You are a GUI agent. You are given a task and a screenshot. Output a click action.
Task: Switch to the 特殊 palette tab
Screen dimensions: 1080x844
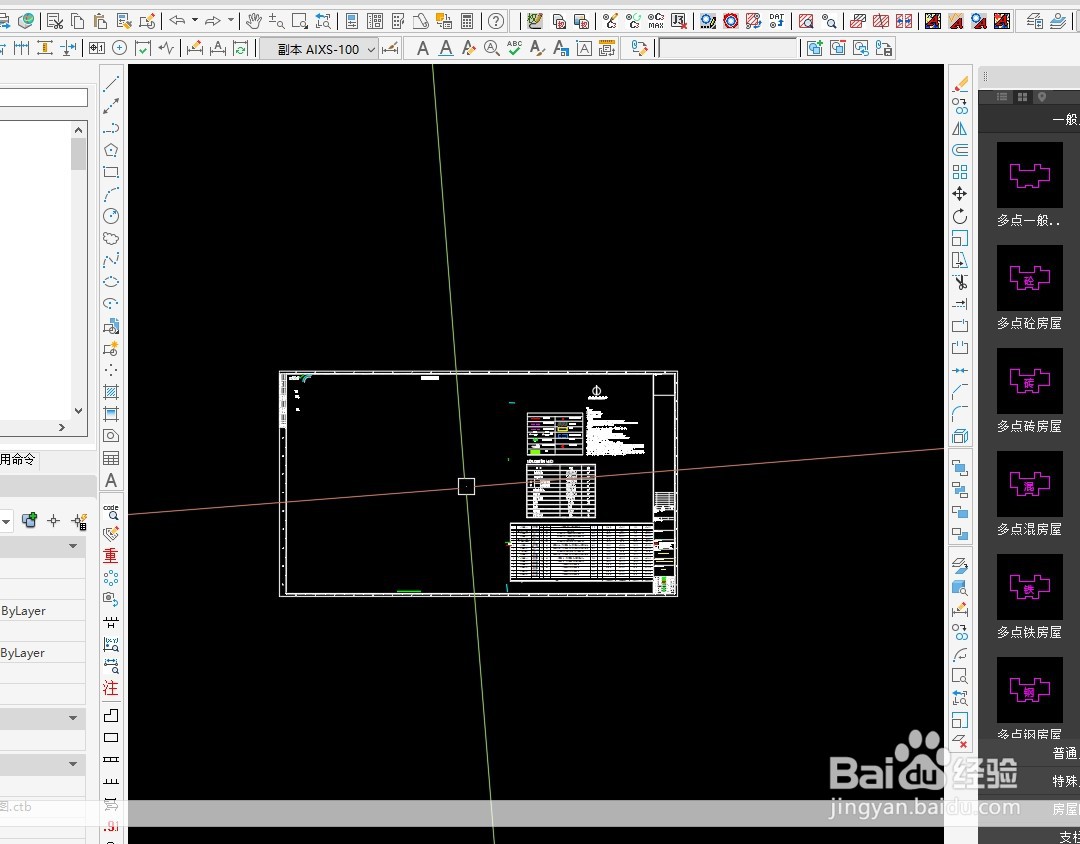pos(1065,781)
